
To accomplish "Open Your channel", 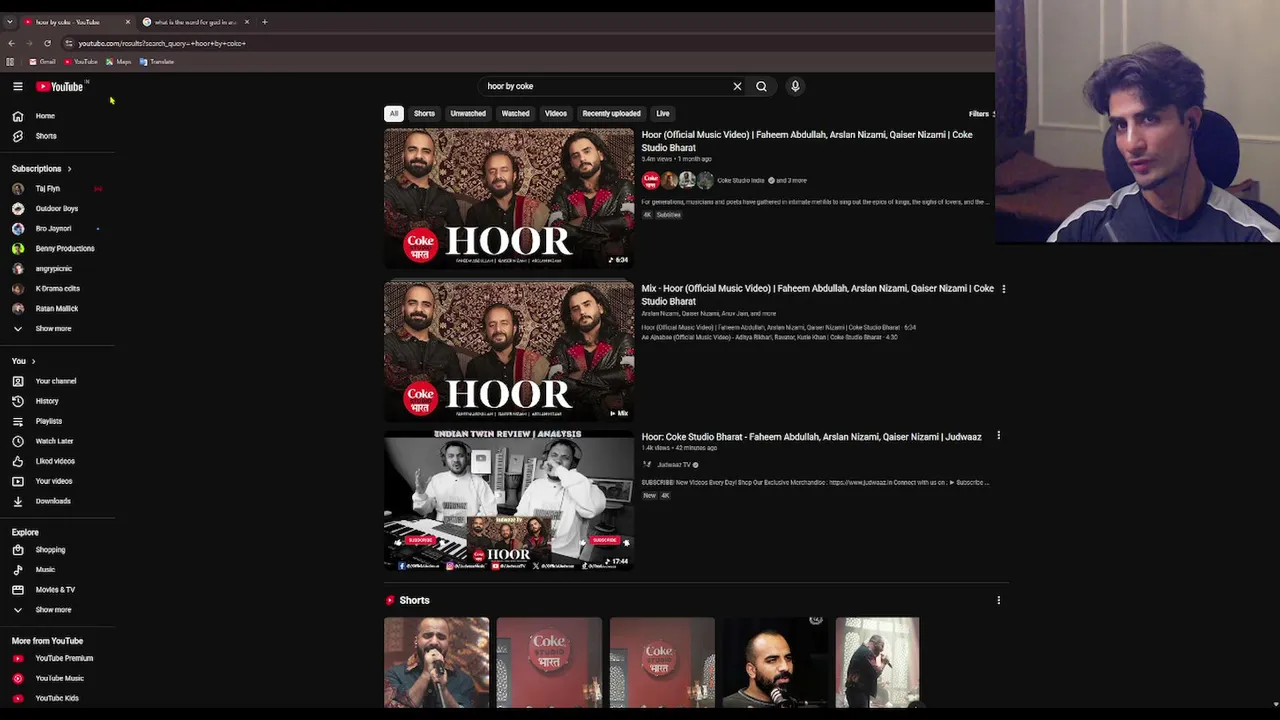I will coord(57,381).
